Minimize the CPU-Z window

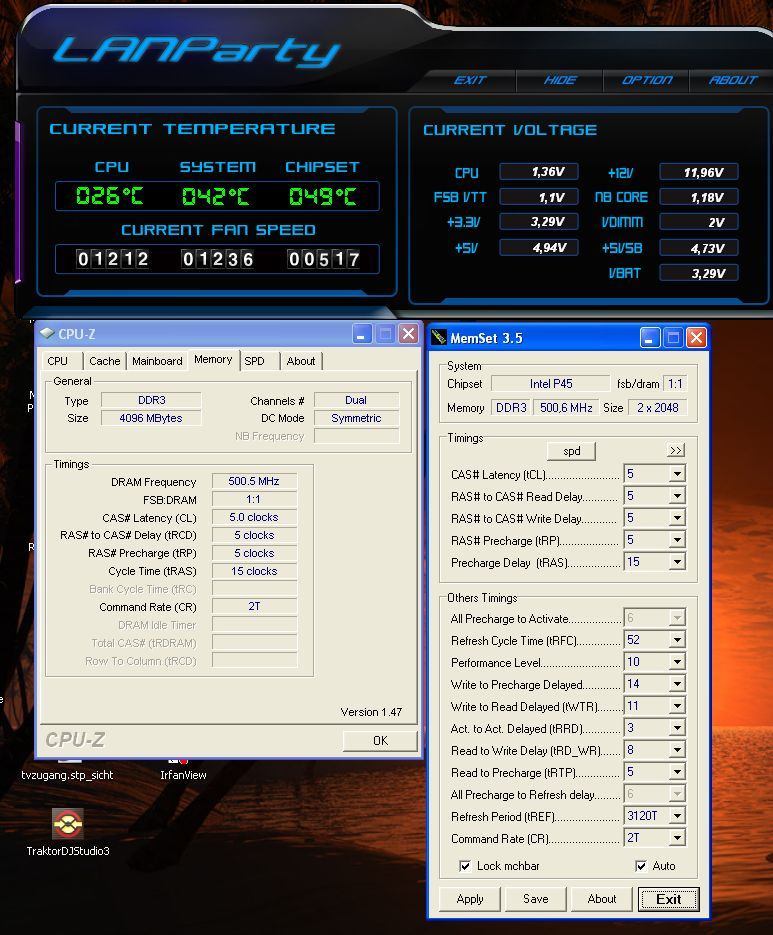pyautogui.click(x=362, y=334)
